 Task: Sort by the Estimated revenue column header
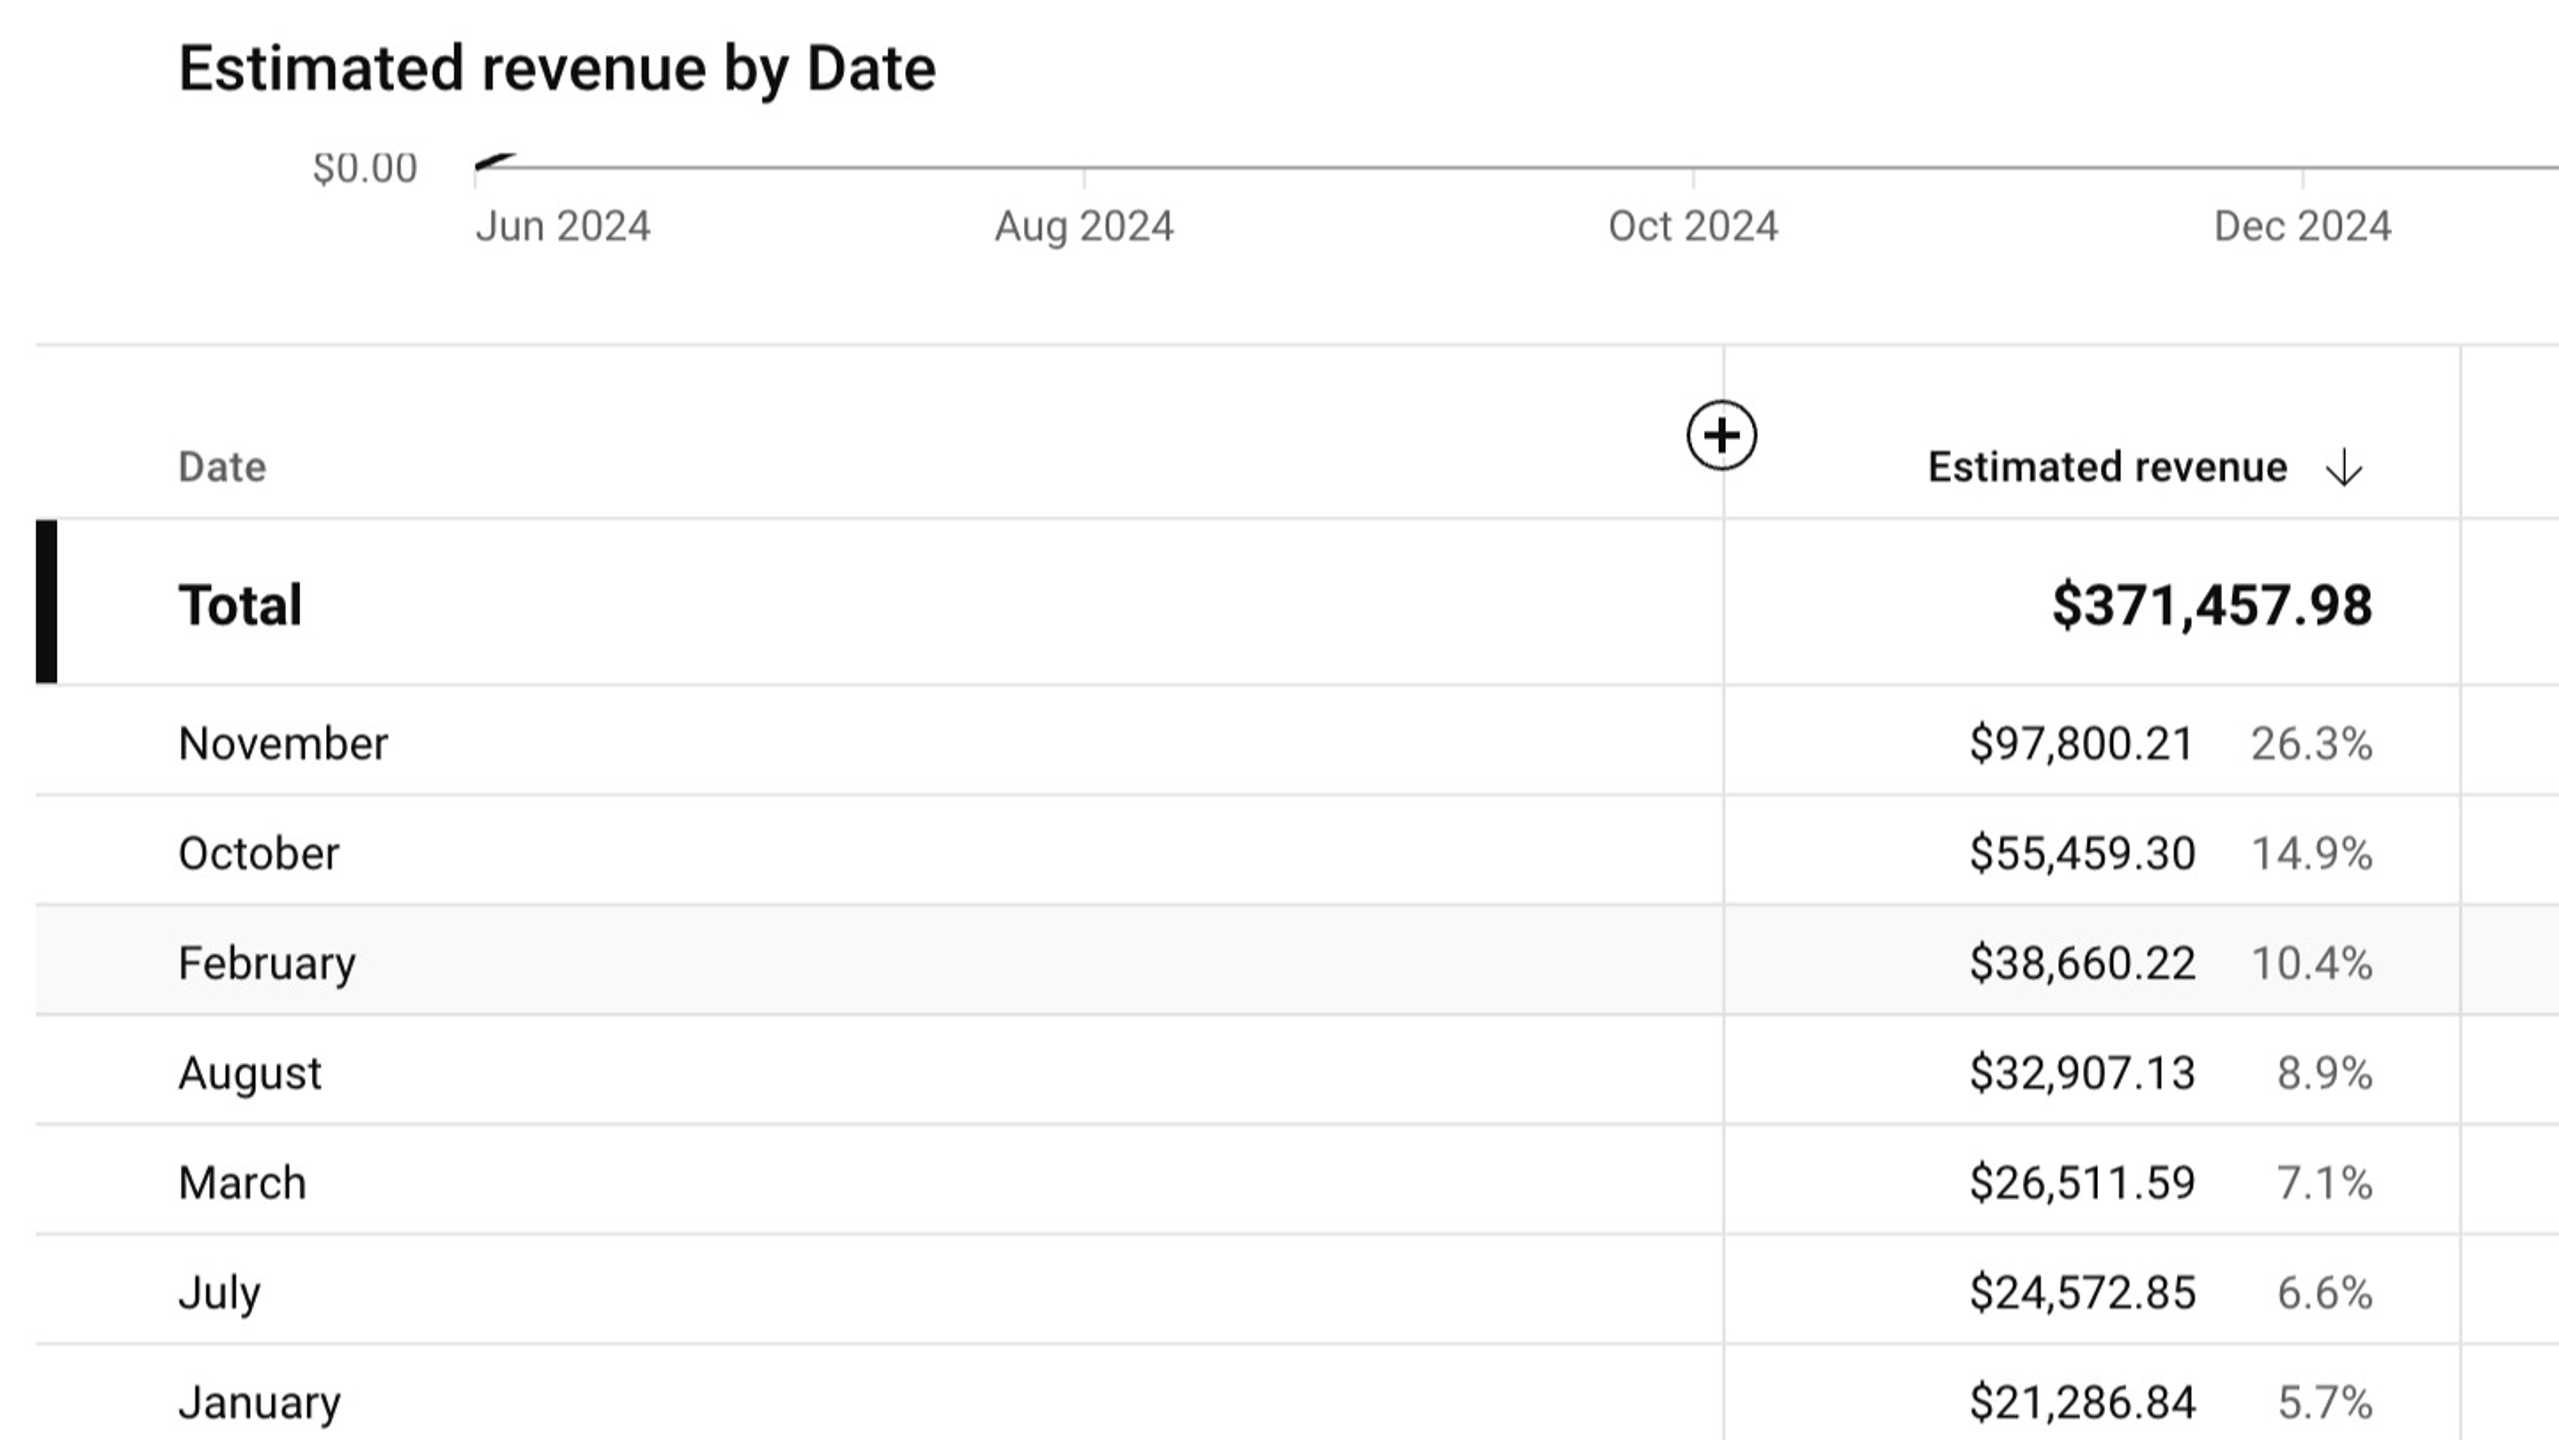(x=2107, y=467)
